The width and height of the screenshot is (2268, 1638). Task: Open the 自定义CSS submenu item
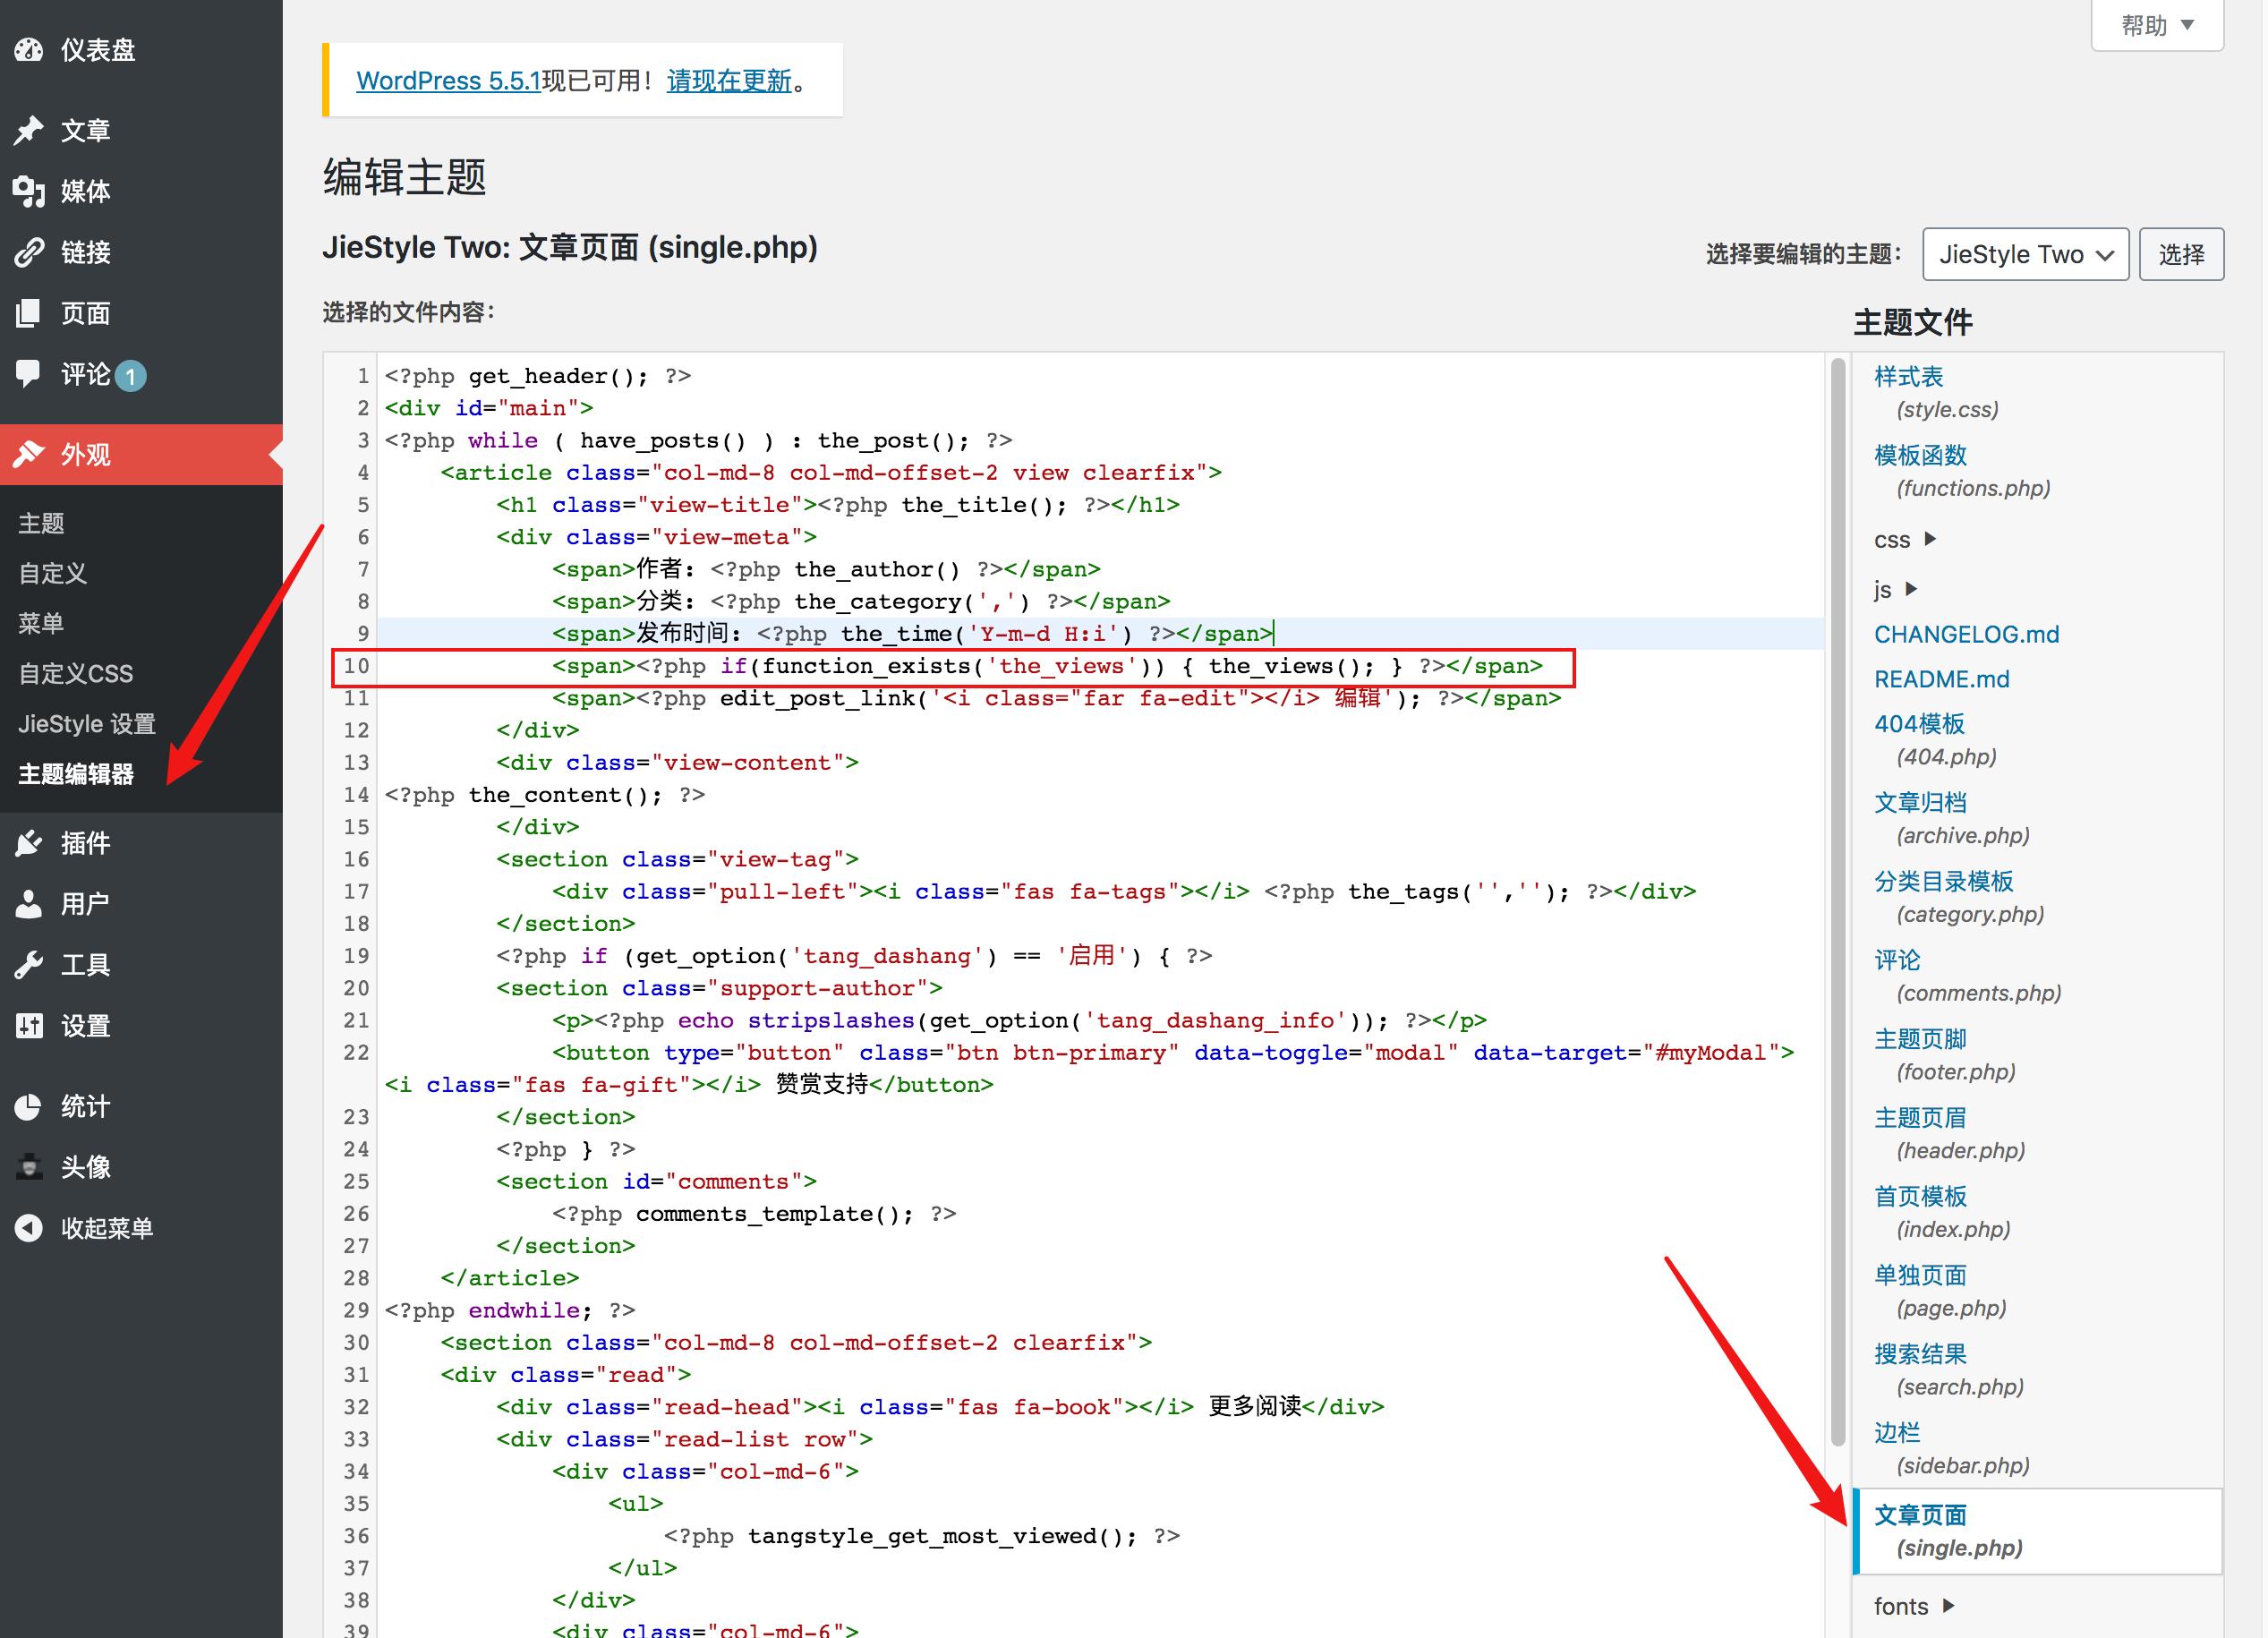click(76, 674)
